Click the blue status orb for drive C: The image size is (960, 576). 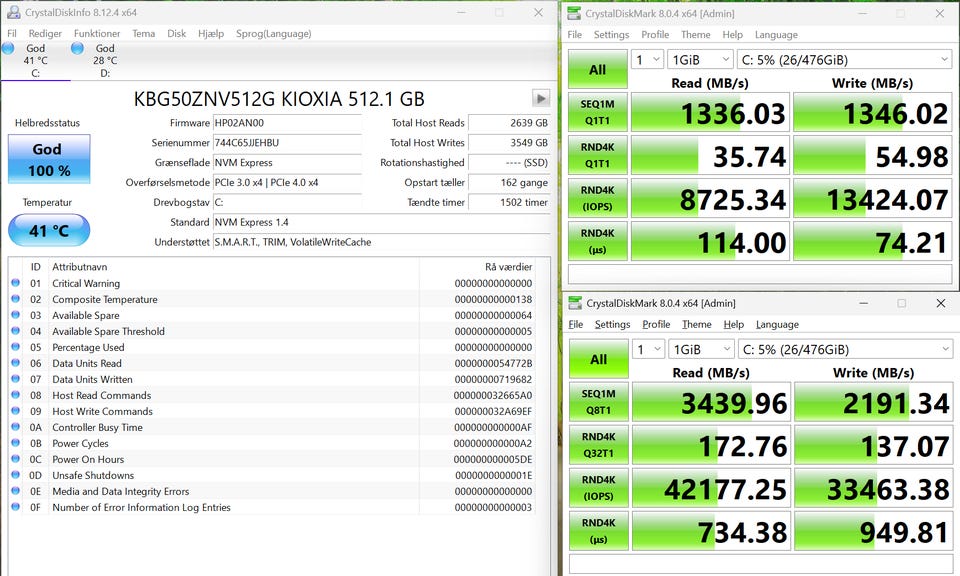click(8, 48)
